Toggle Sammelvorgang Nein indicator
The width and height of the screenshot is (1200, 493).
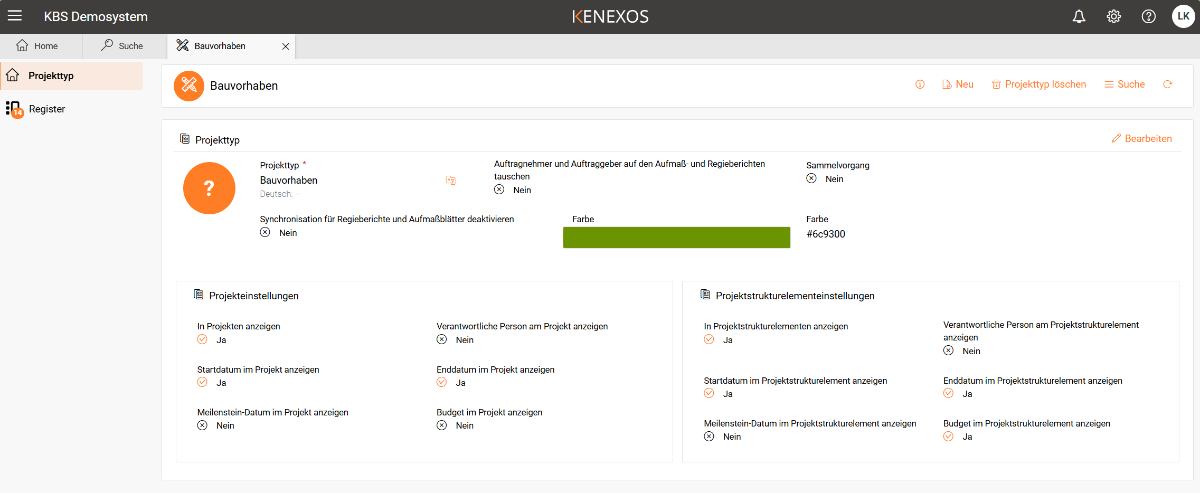point(811,178)
